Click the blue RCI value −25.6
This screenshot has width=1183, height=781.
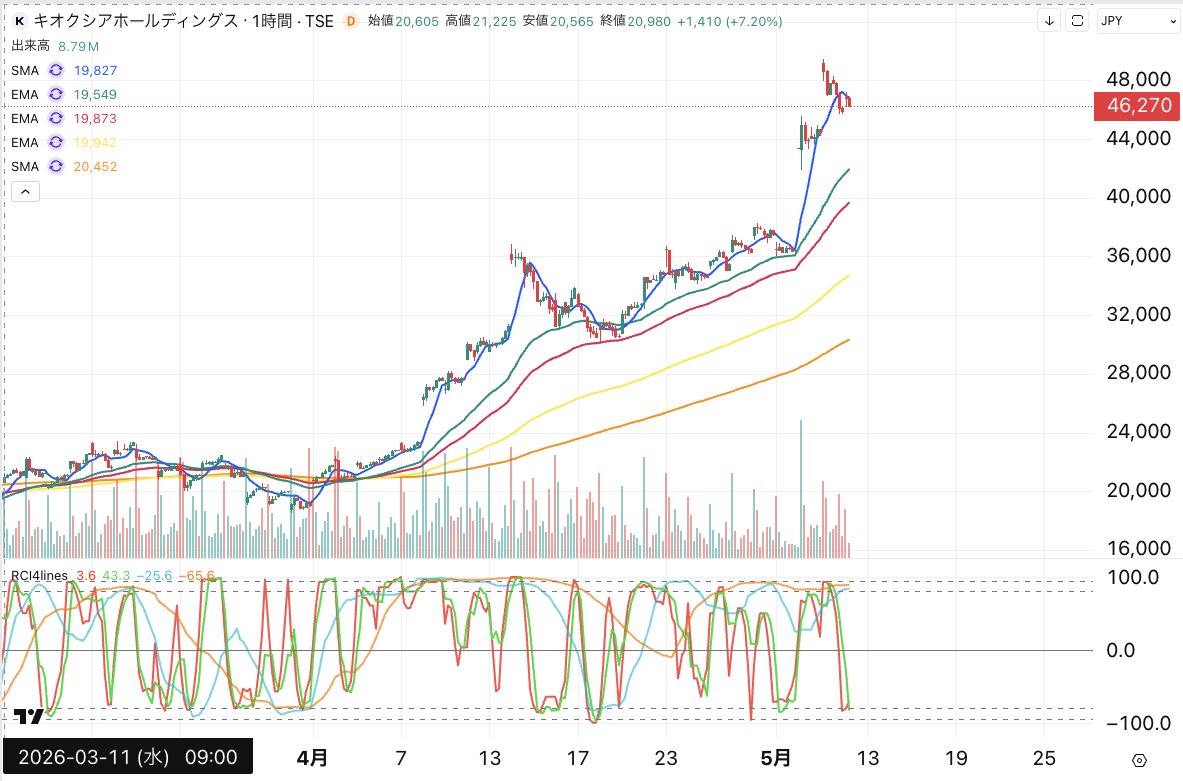point(154,576)
